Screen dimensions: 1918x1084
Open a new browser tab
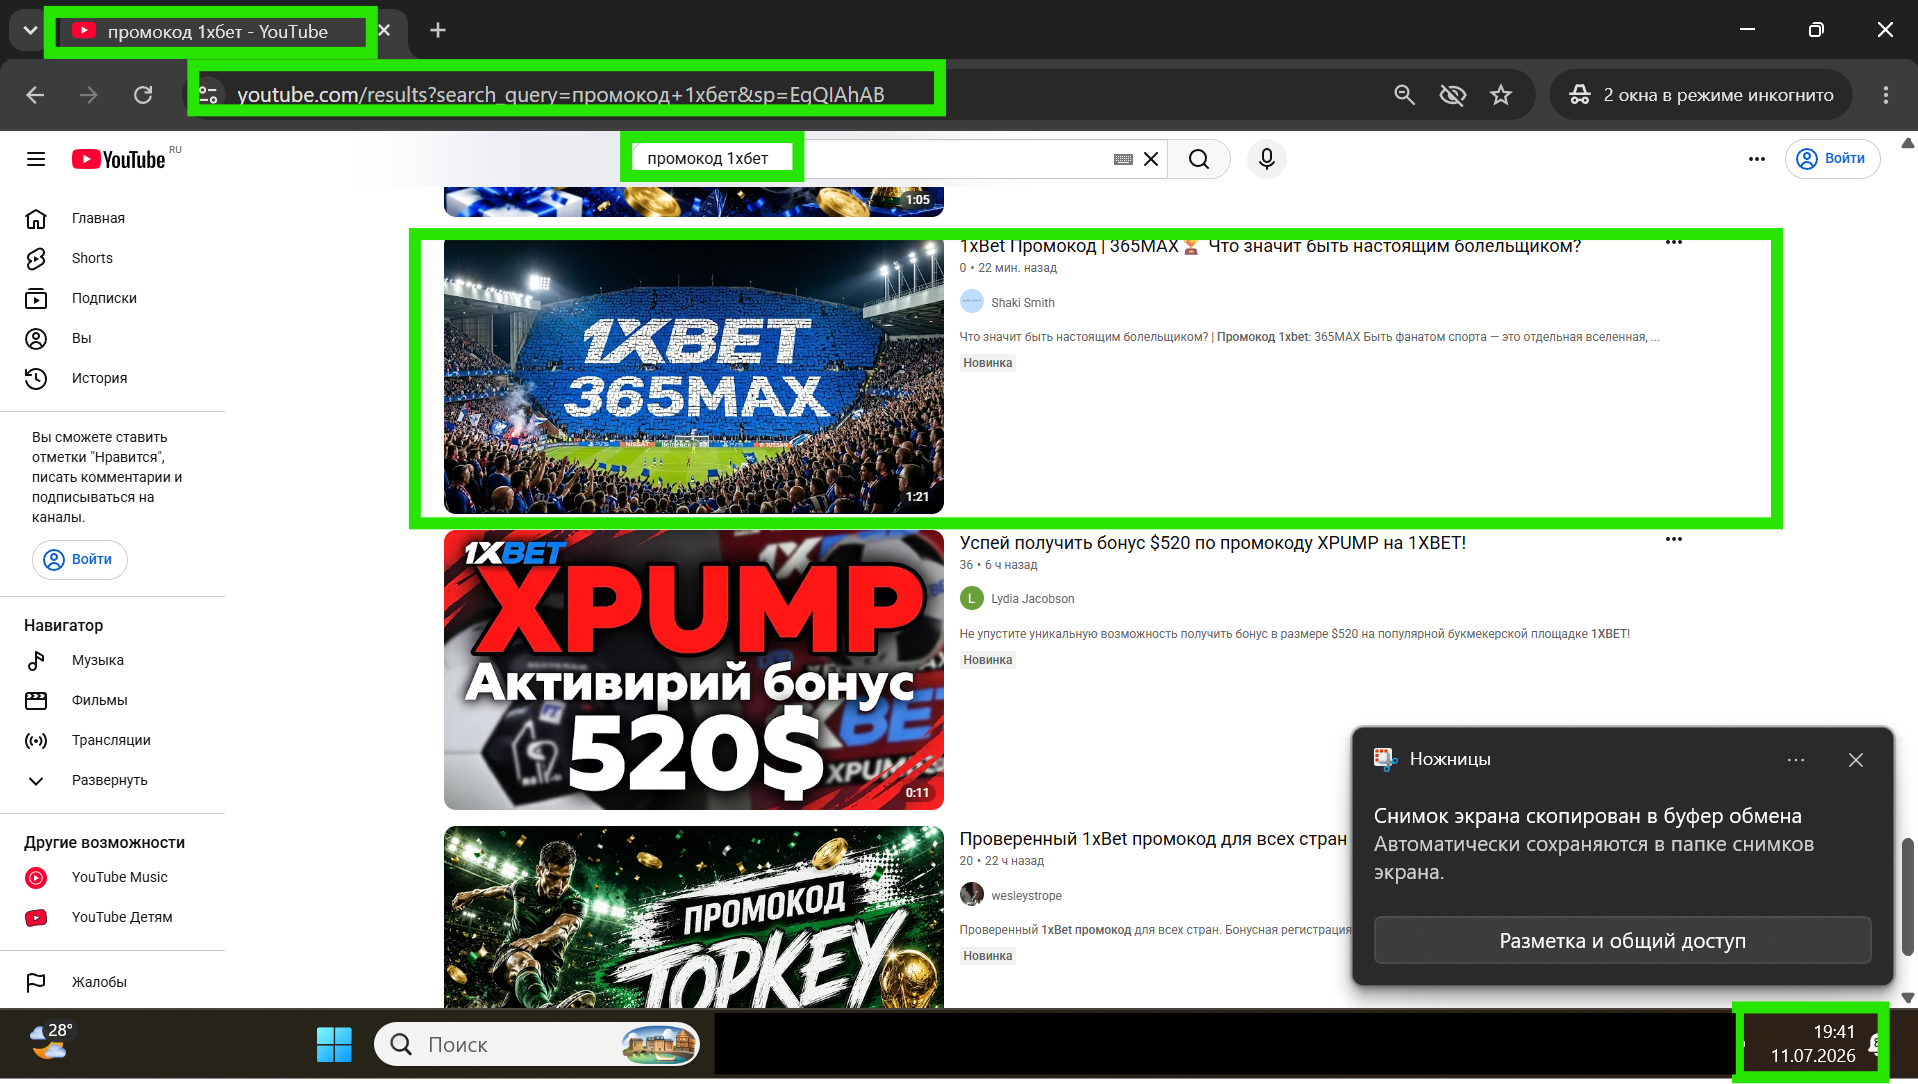[x=438, y=31]
